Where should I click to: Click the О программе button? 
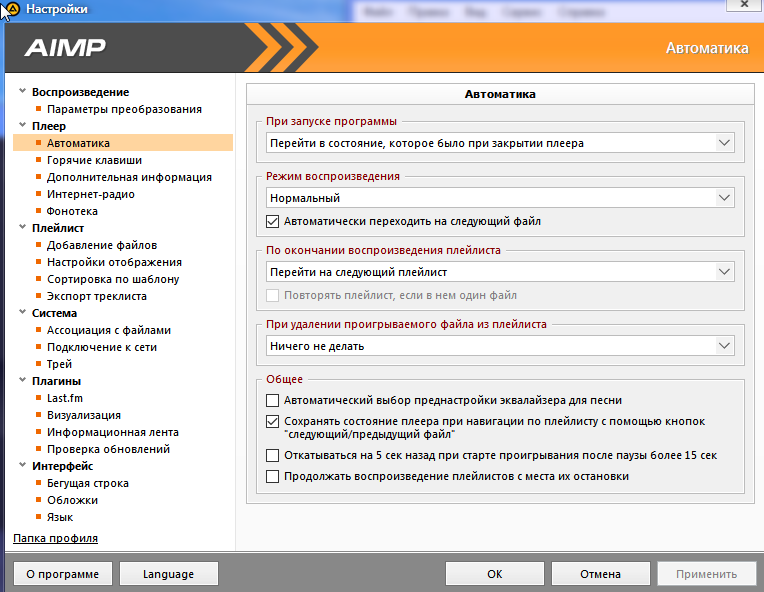click(63, 574)
